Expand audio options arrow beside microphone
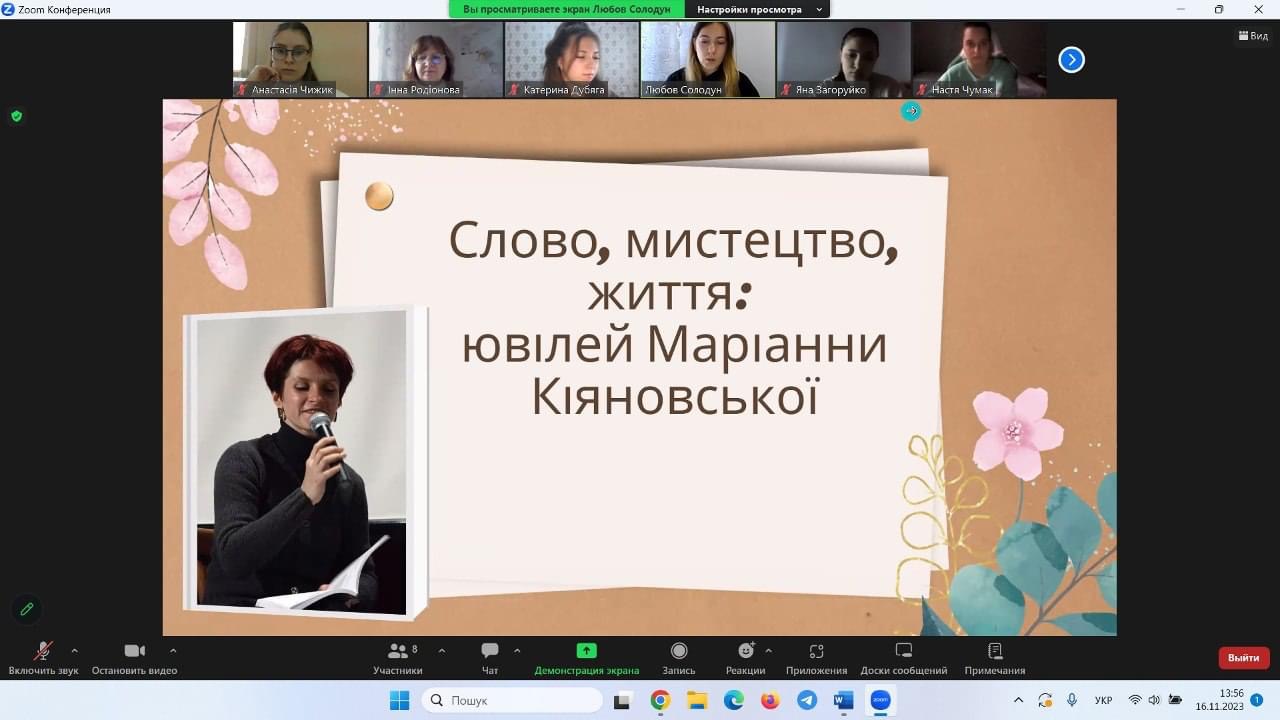The image size is (1280, 720). [x=74, y=651]
